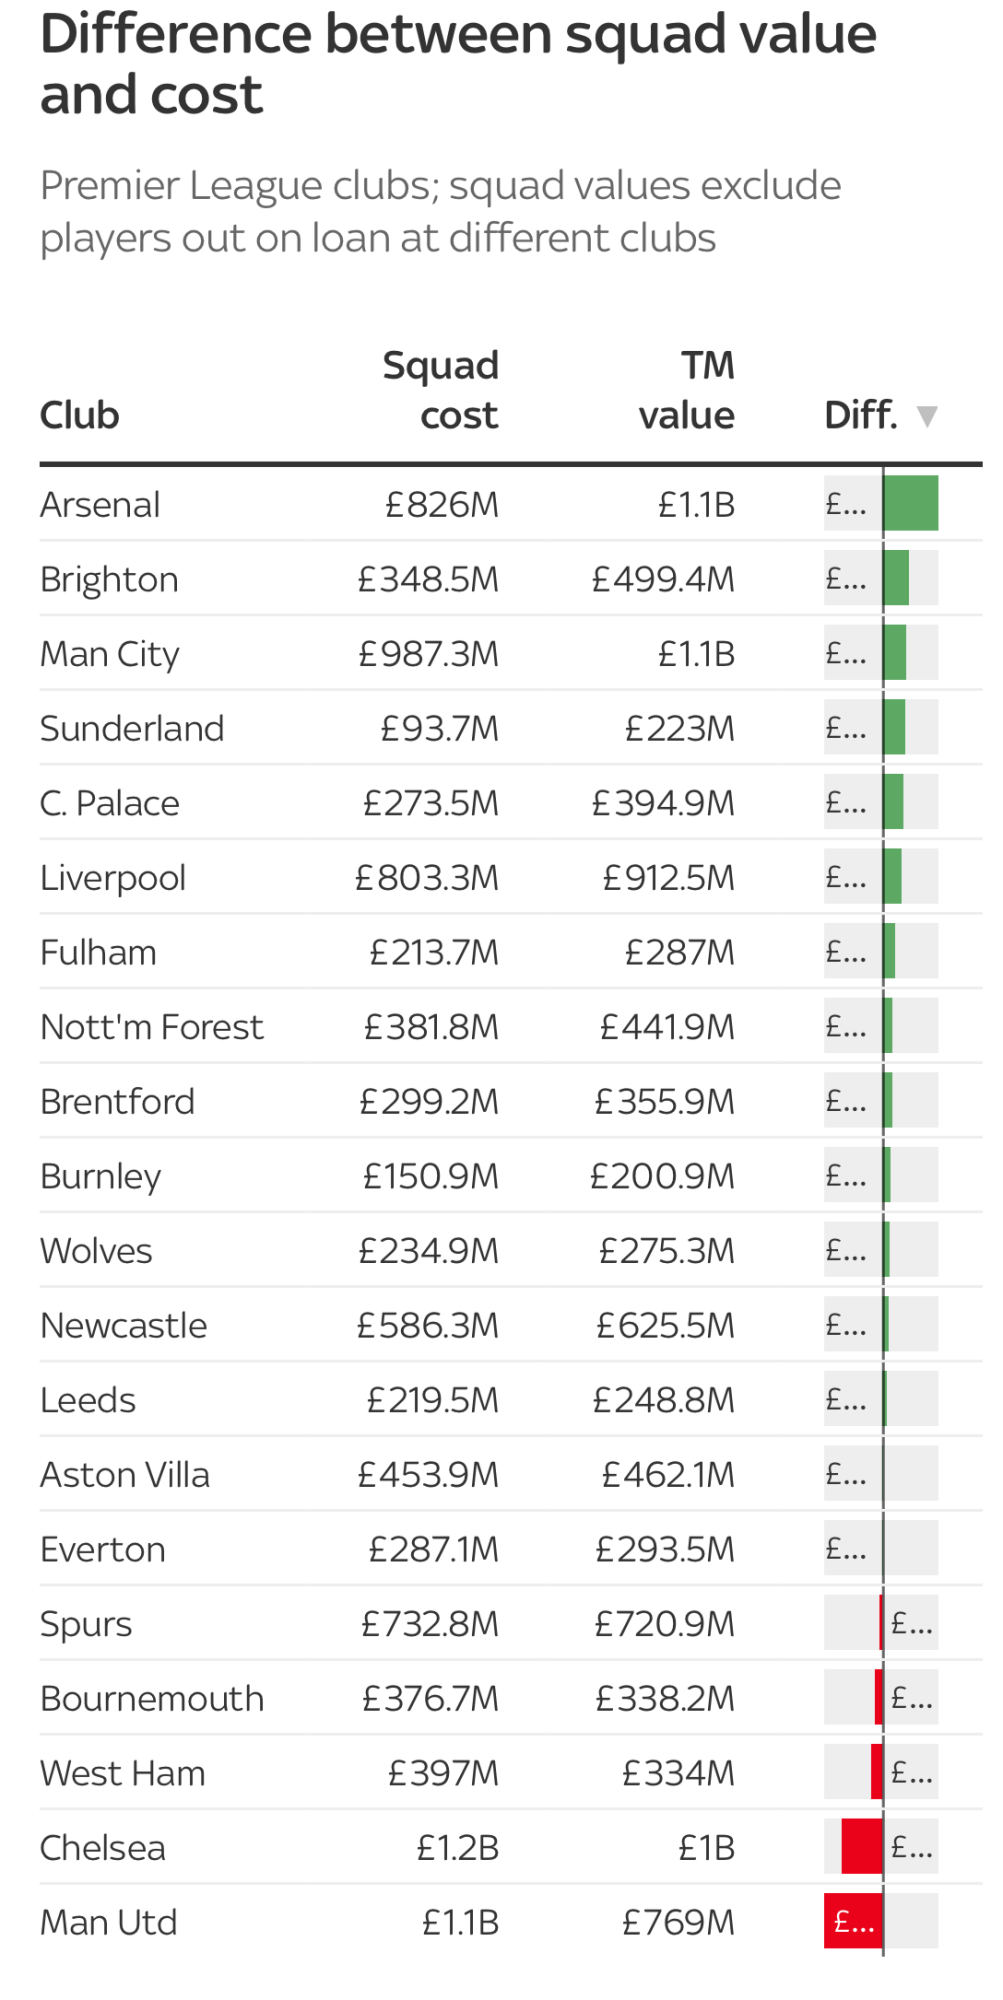
Task: Click the chart title heading
Action: click(458, 64)
